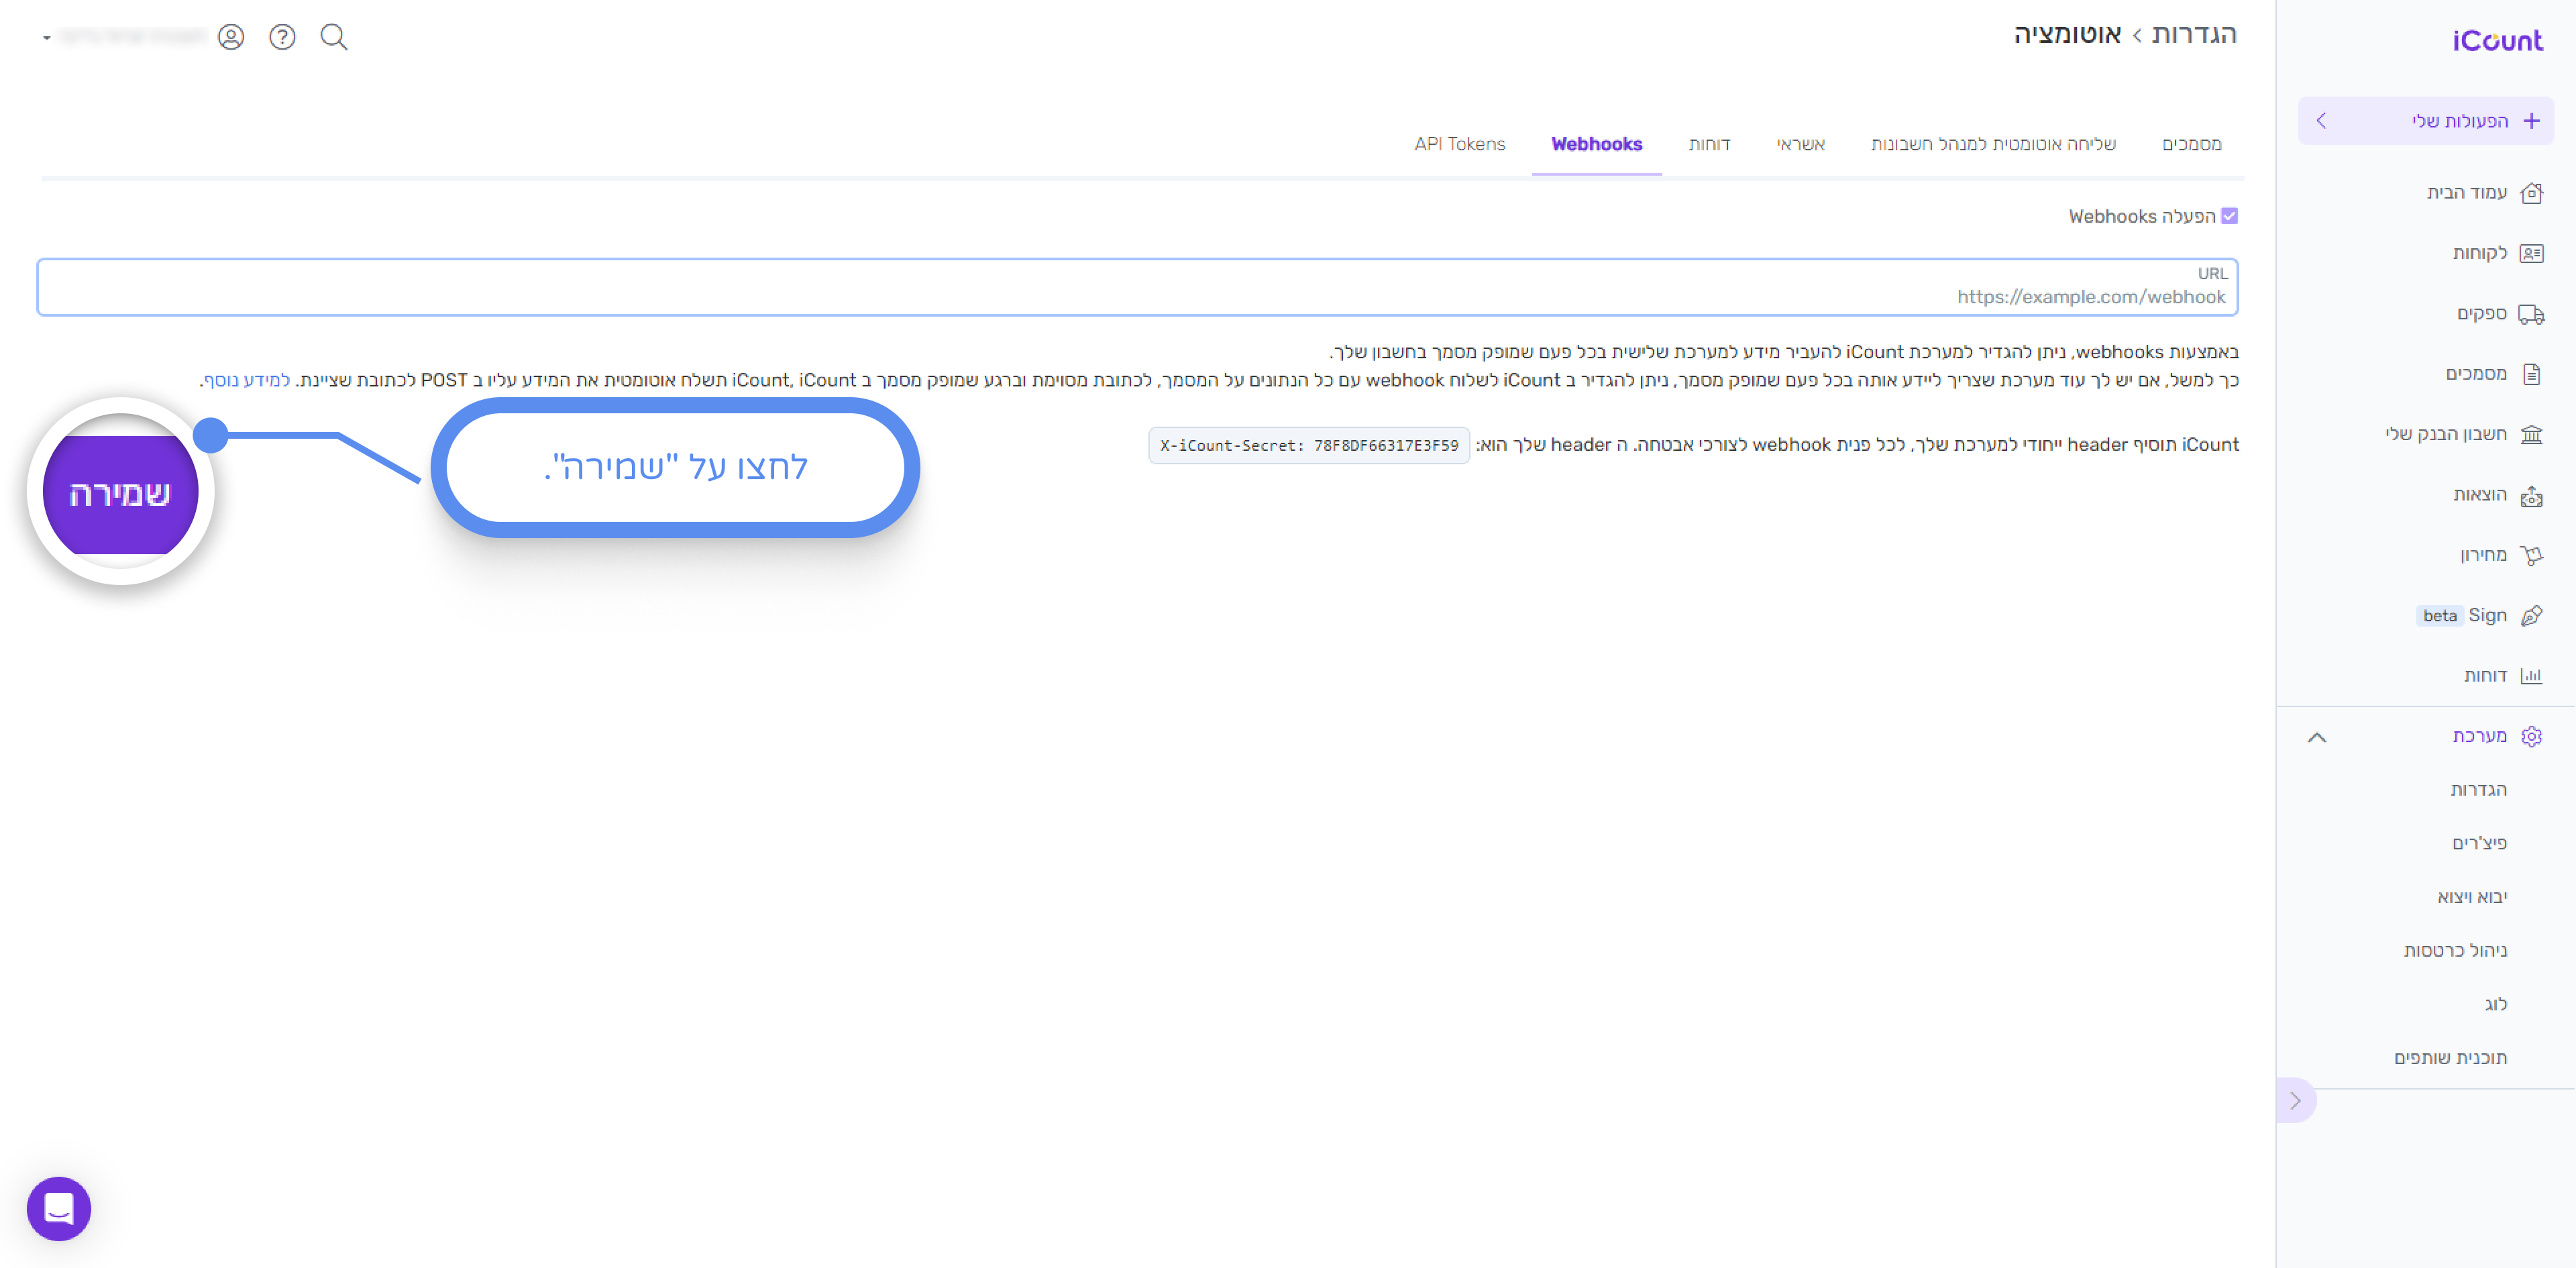
Task: Collapse the System (מערכת) sidebar section
Action: (2316, 737)
